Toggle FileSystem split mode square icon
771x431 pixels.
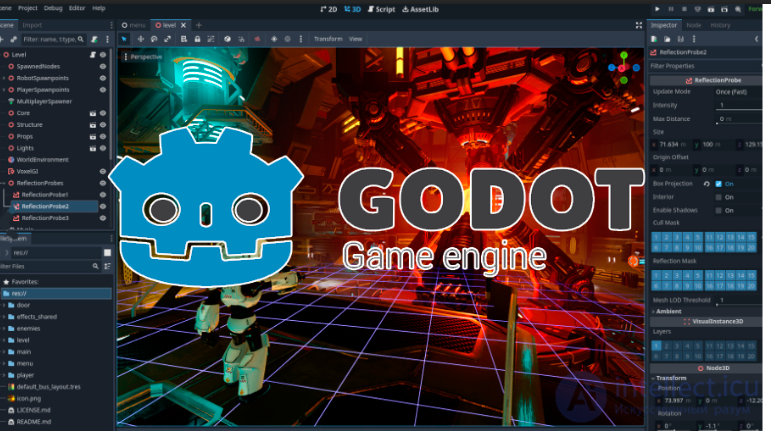107,253
